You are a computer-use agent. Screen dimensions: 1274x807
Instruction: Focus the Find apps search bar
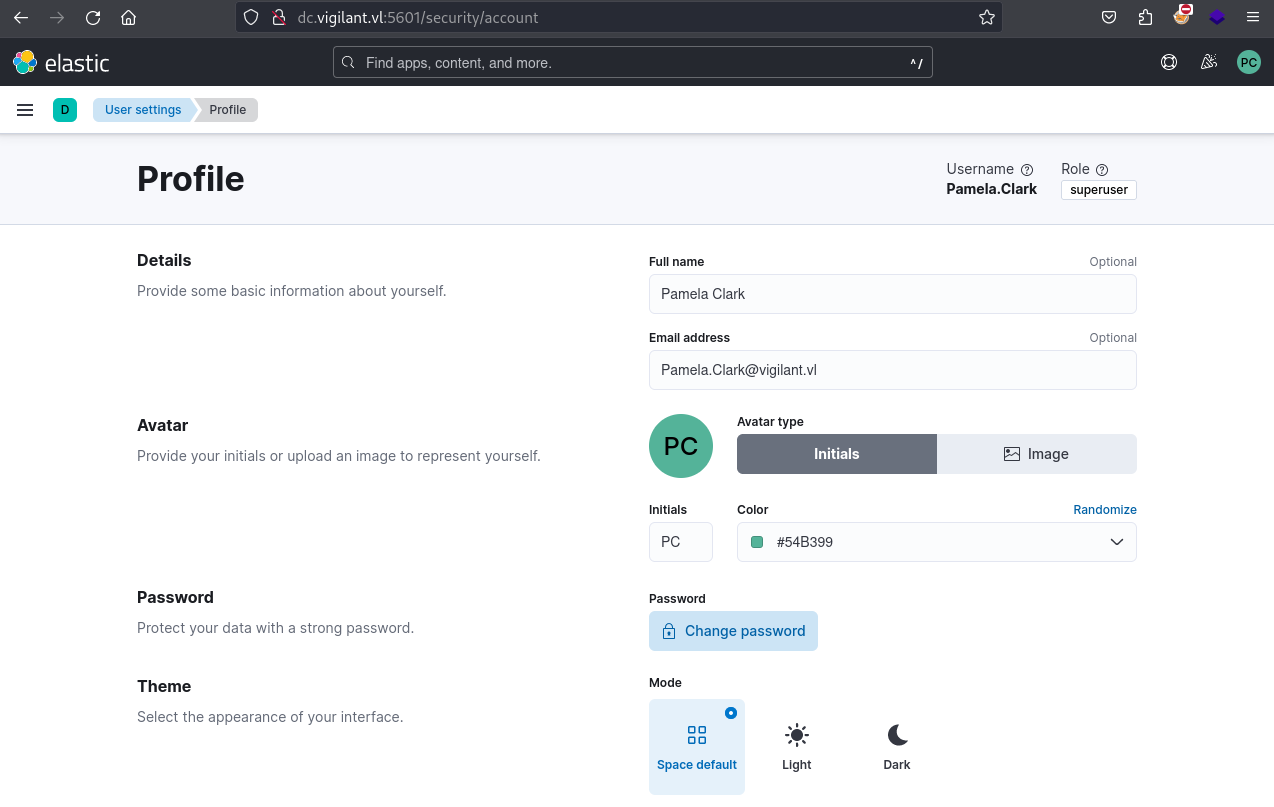[633, 63]
